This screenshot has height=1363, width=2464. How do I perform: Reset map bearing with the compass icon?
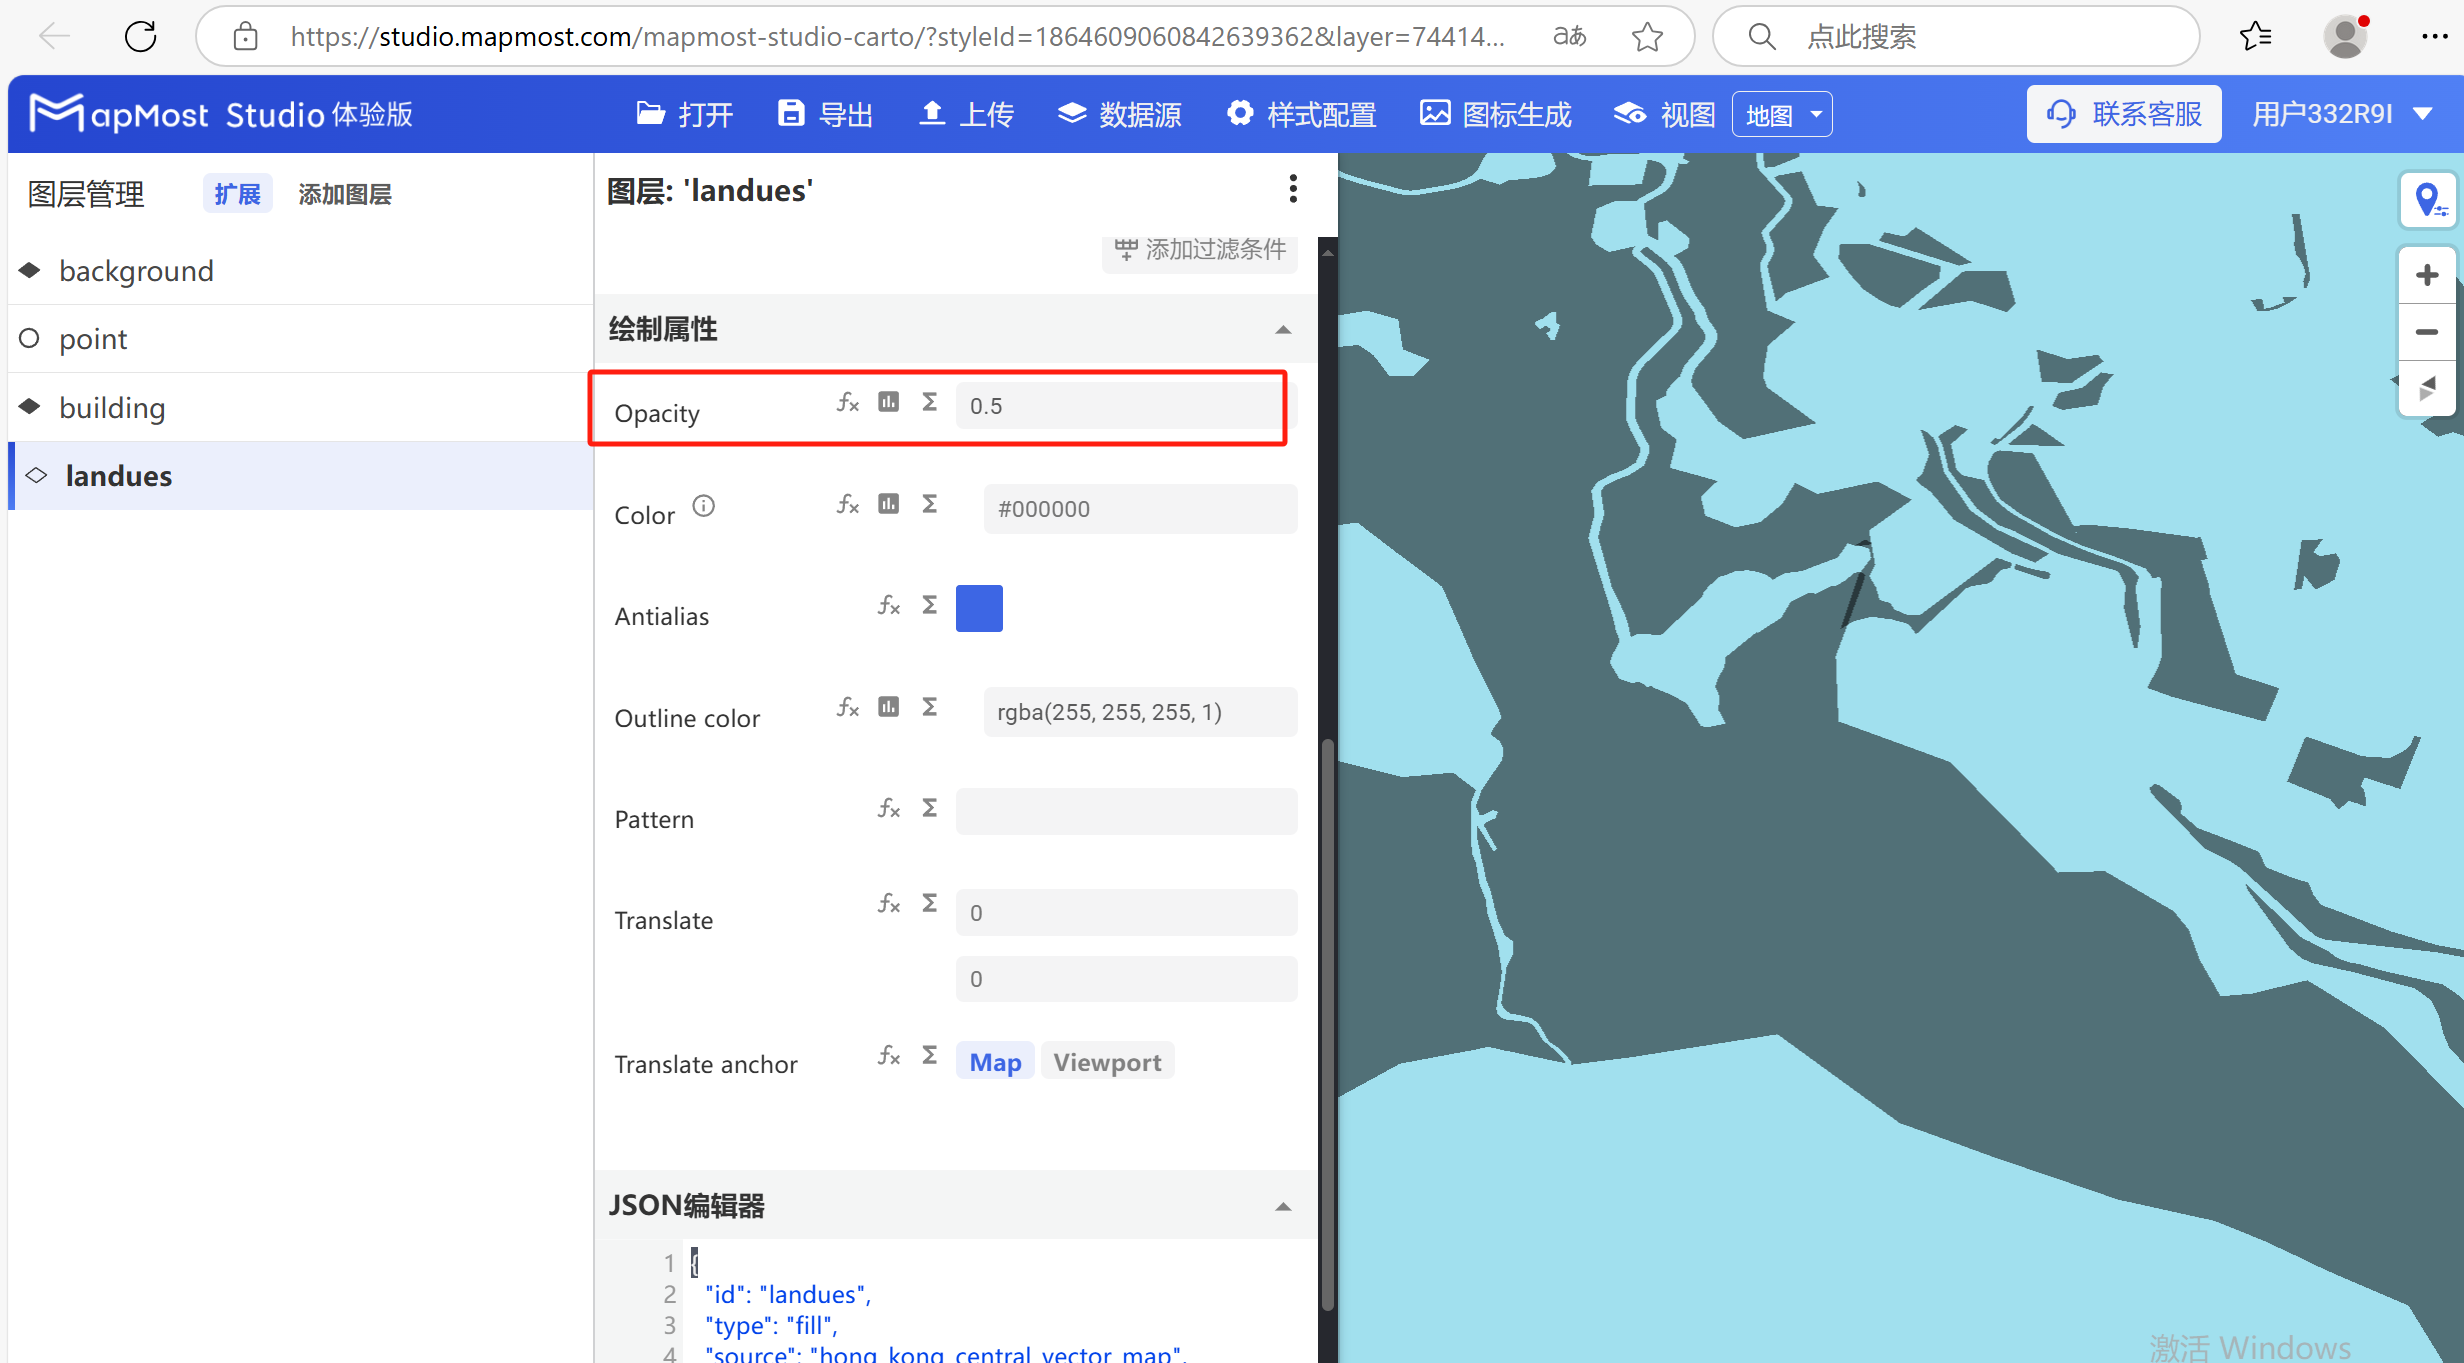pos(2426,388)
